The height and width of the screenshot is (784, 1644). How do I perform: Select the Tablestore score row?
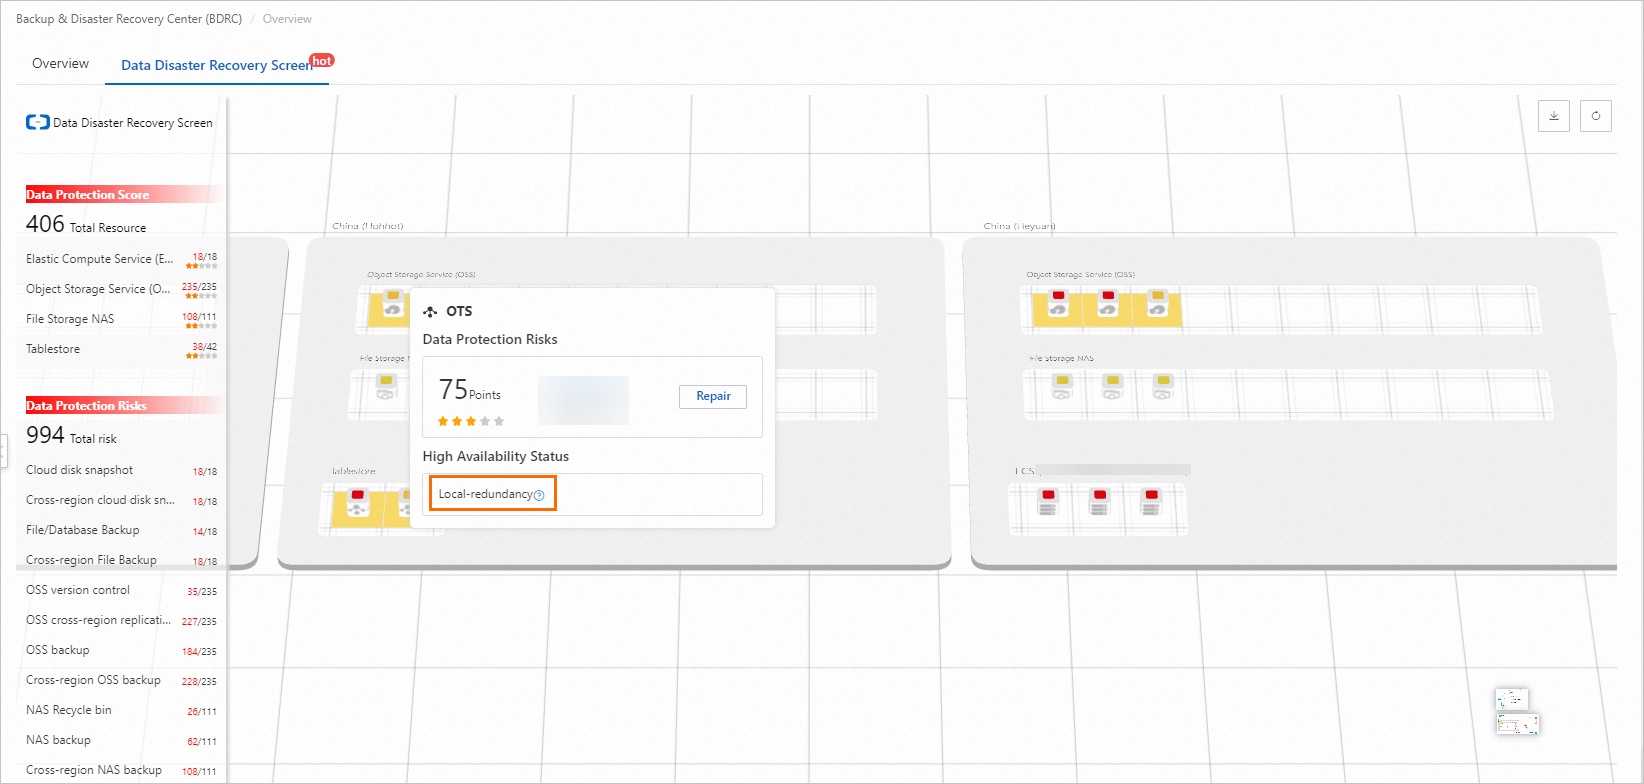121,349
